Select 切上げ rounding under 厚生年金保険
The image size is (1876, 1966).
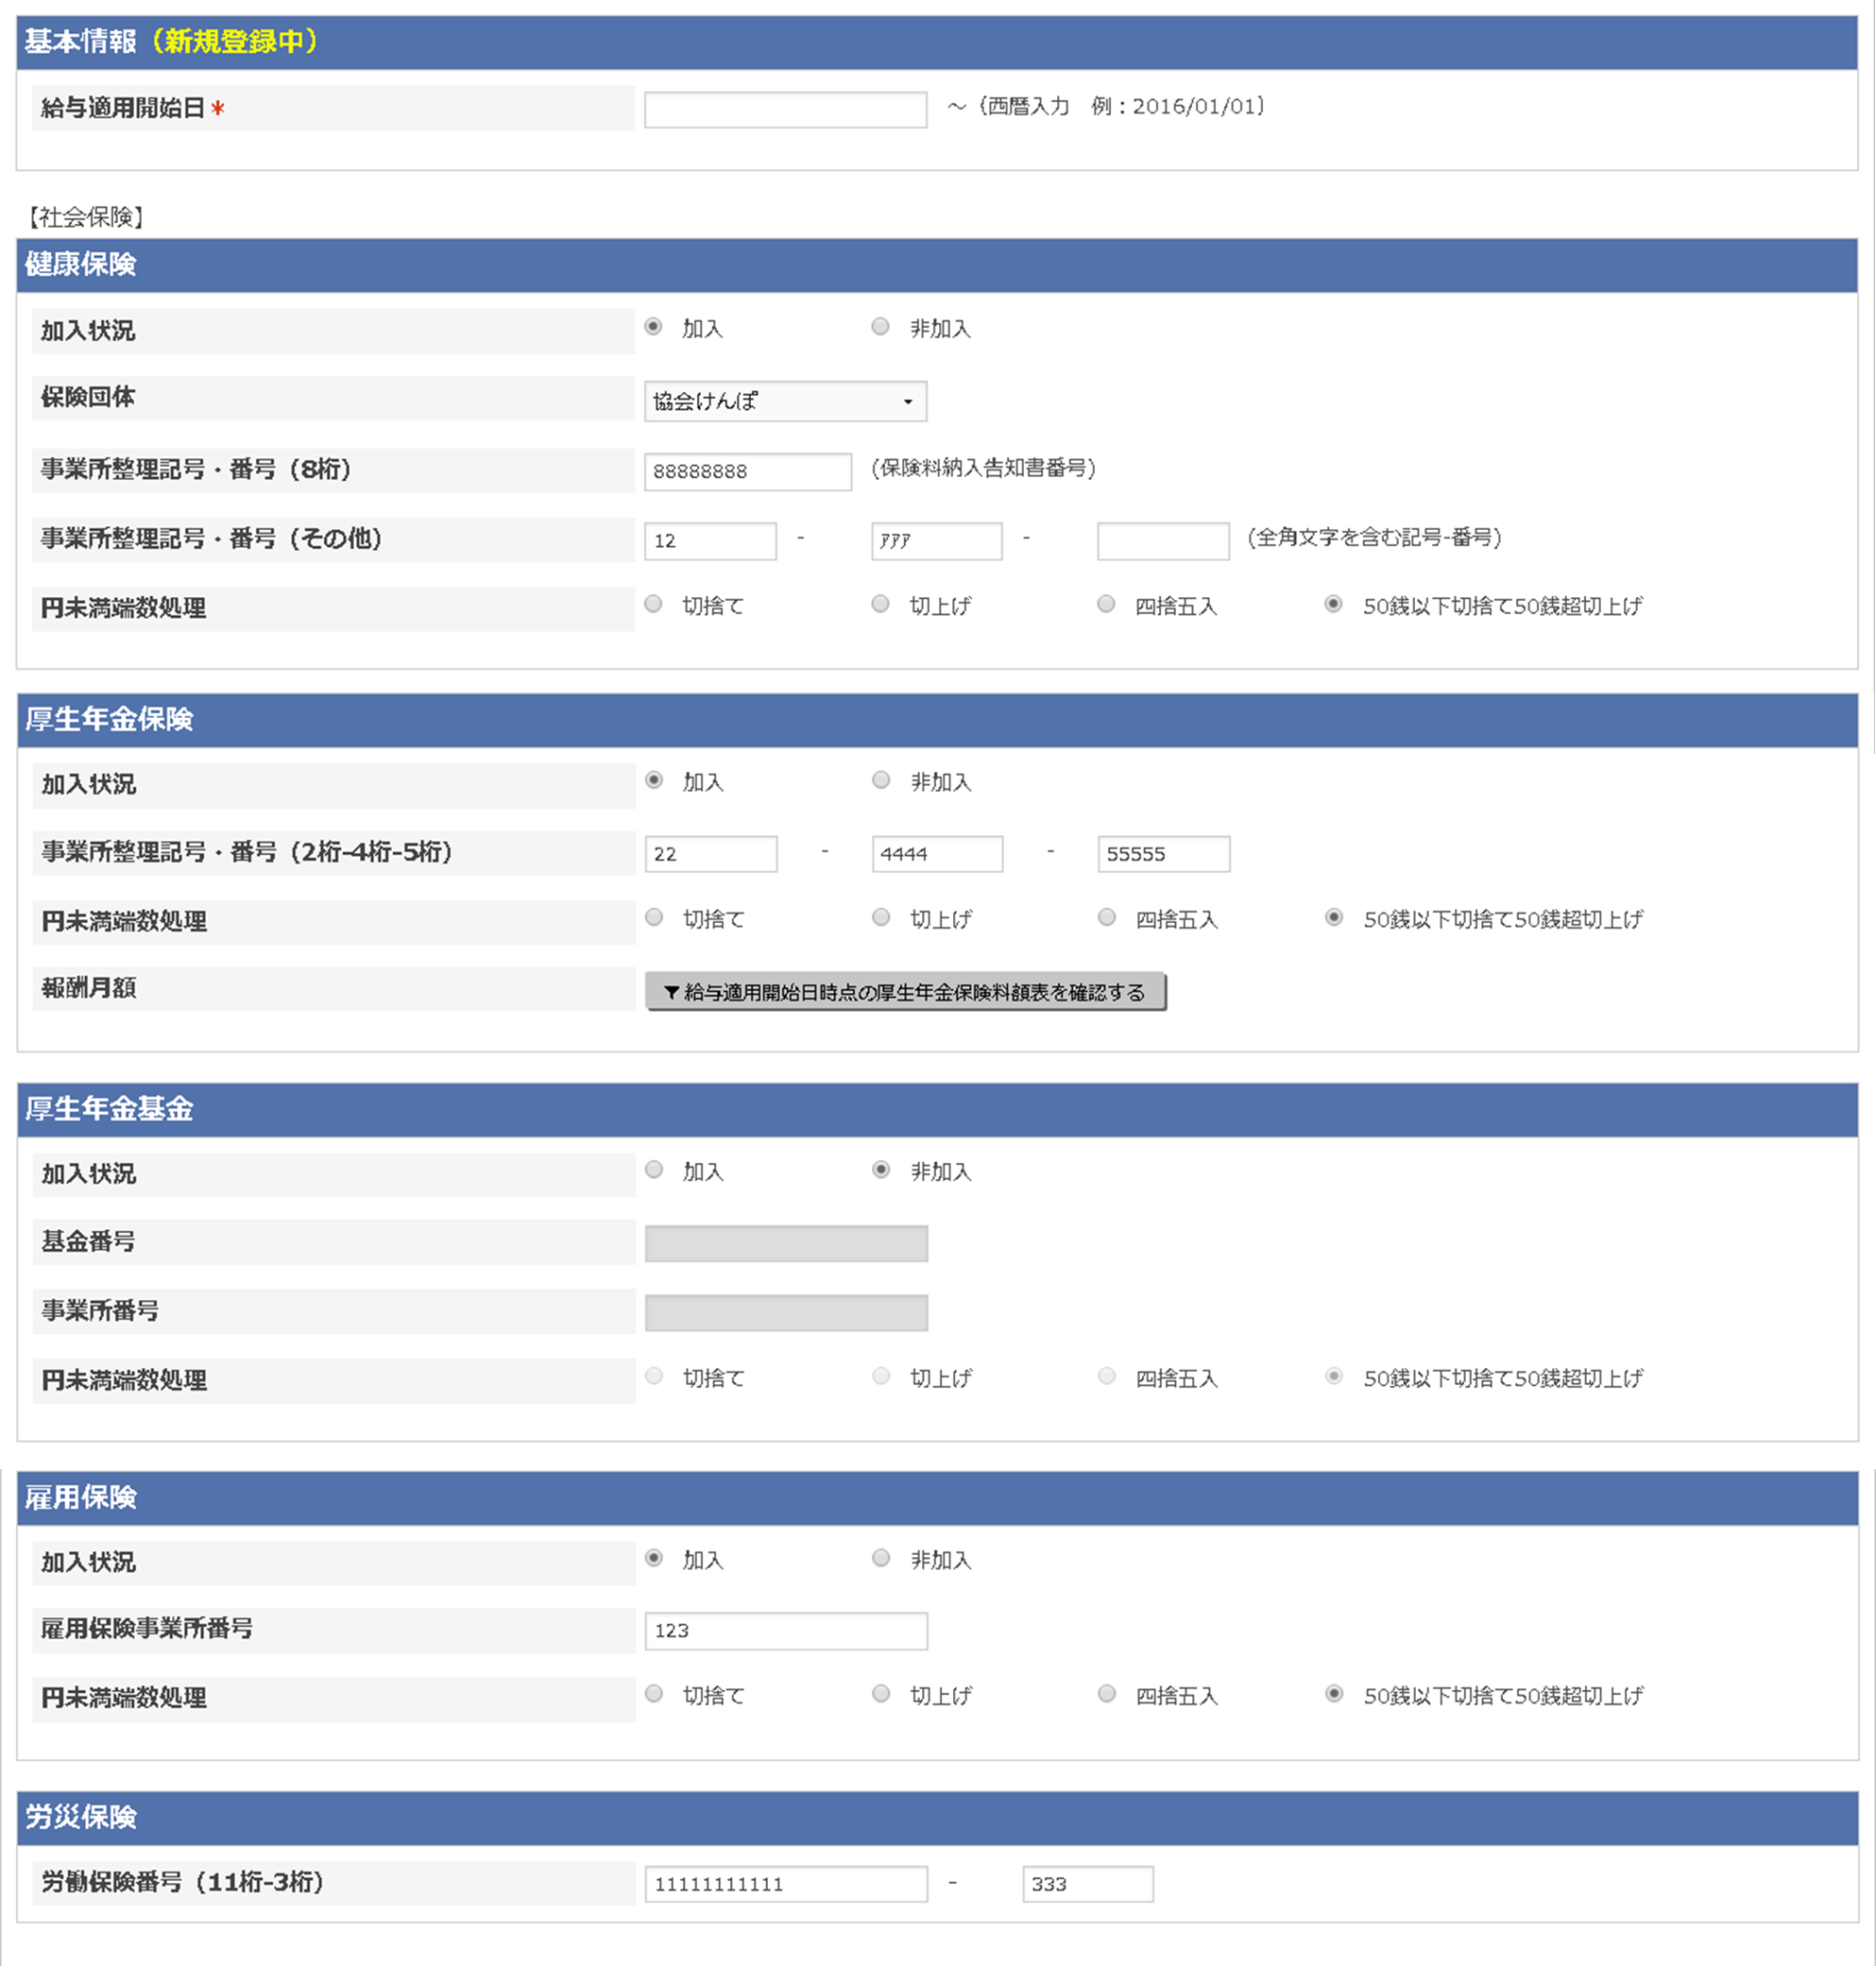point(881,917)
